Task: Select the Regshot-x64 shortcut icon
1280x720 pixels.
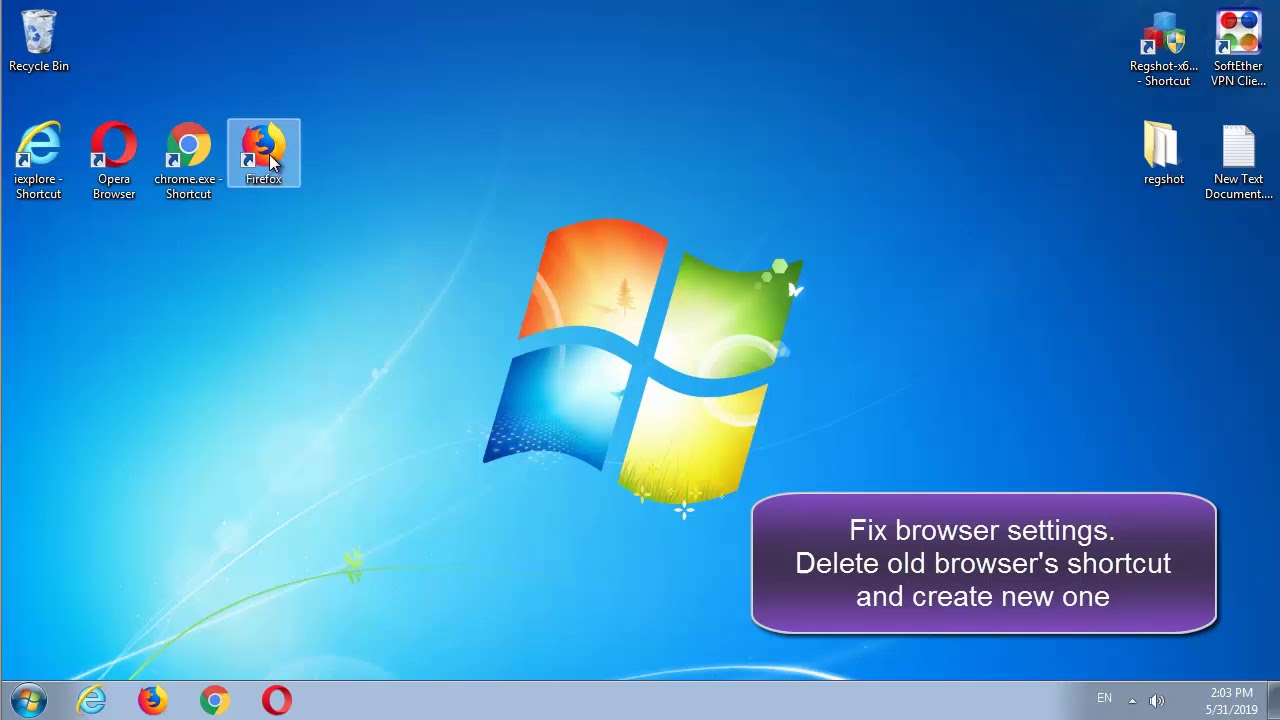Action: [1164, 49]
